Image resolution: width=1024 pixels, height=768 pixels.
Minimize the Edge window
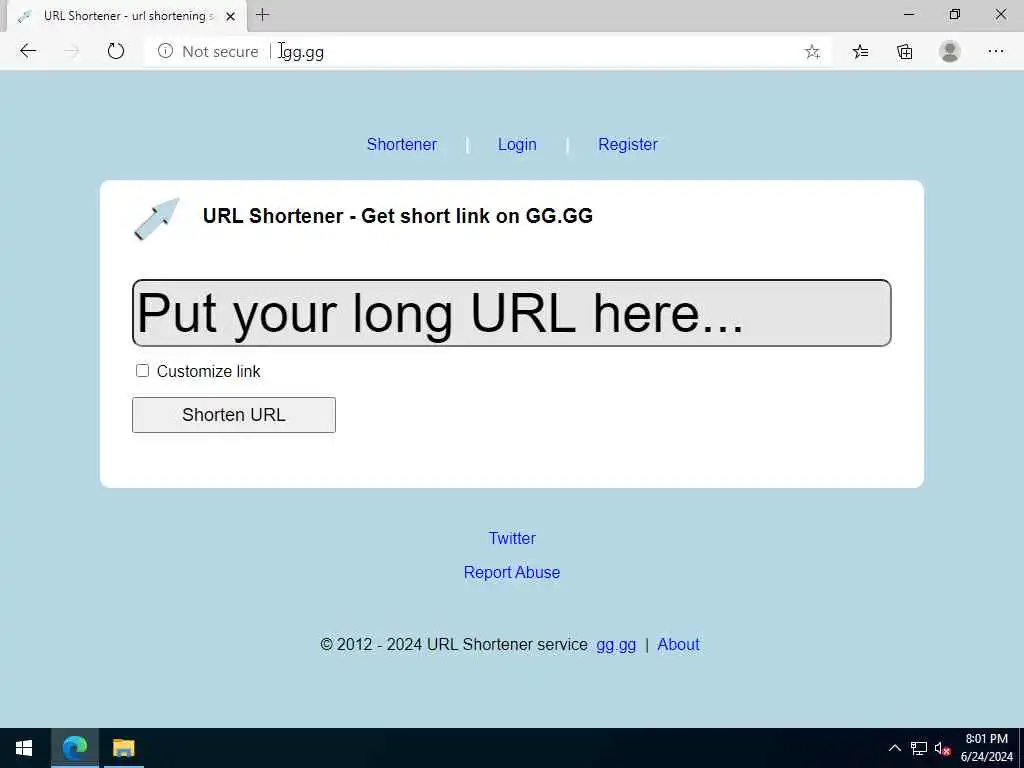pyautogui.click(x=908, y=14)
